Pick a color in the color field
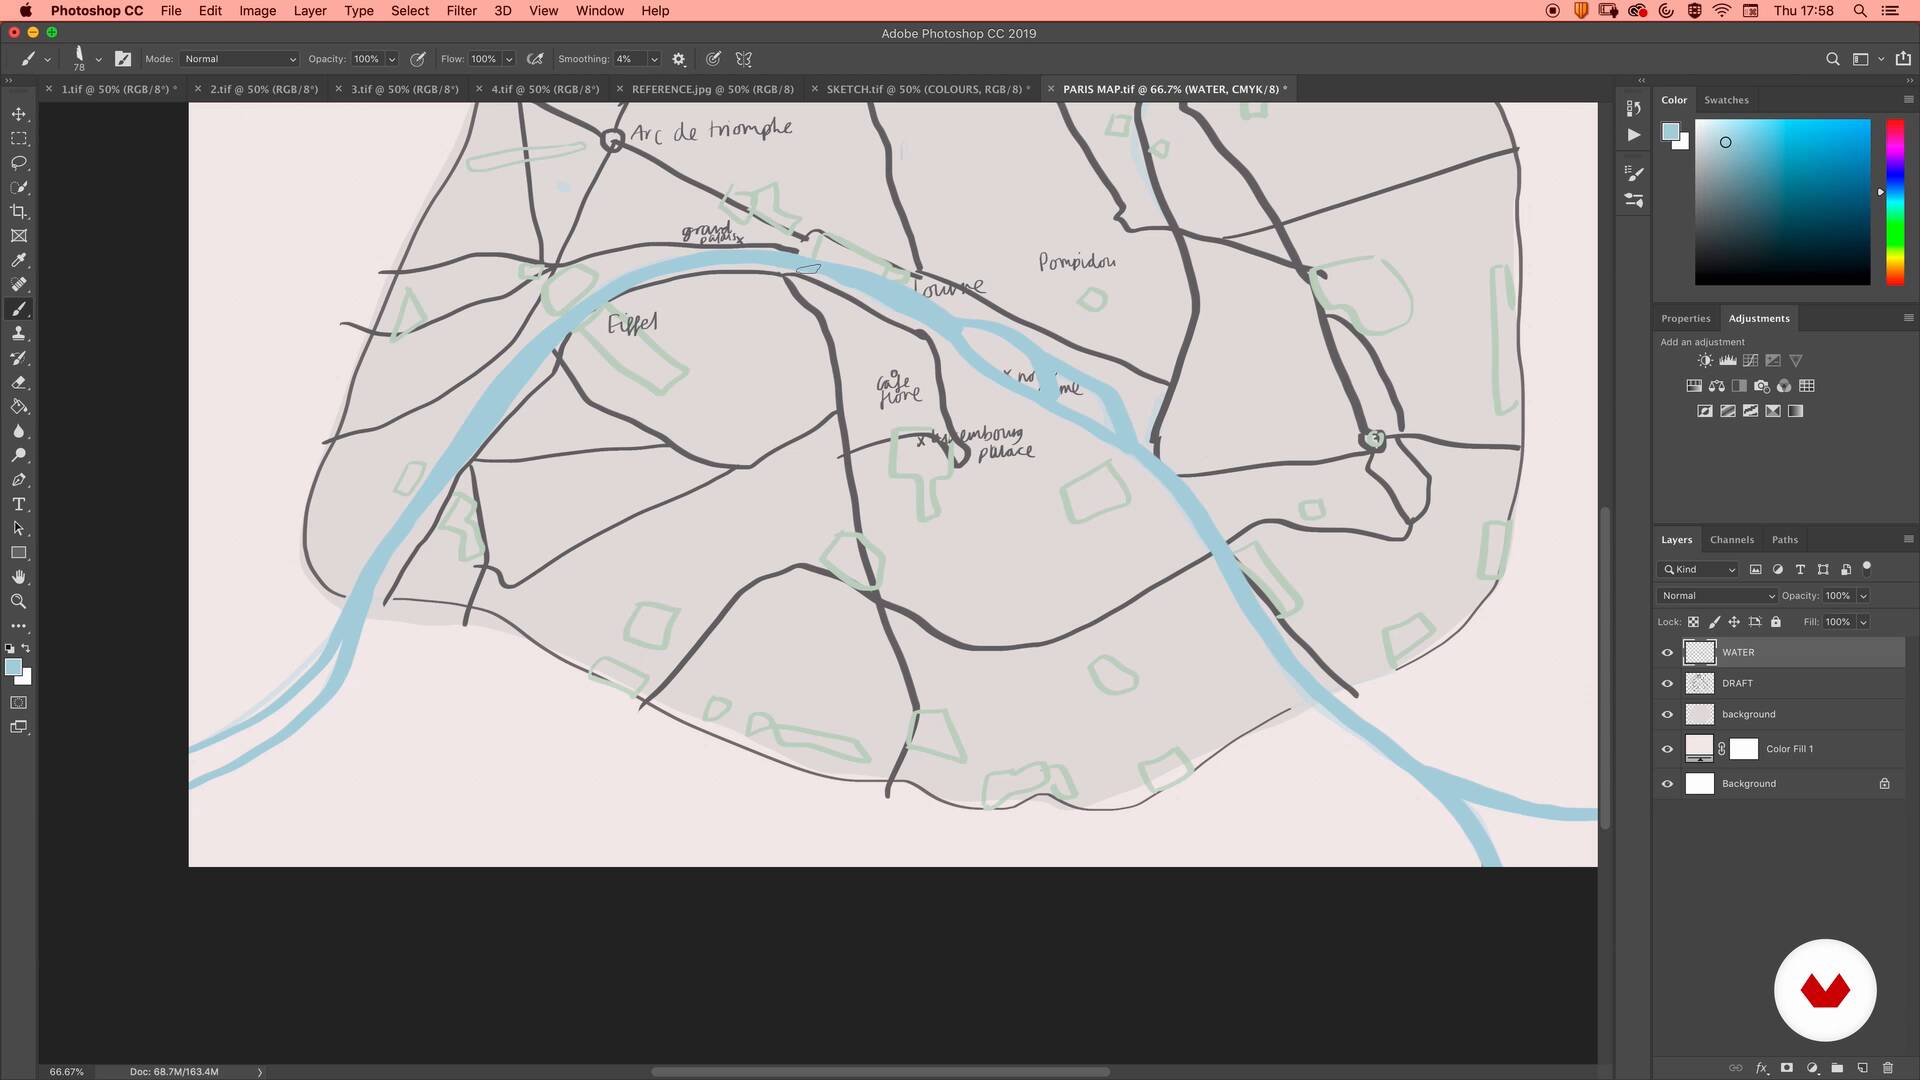This screenshot has width=1920, height=1080. point(1782,202)
